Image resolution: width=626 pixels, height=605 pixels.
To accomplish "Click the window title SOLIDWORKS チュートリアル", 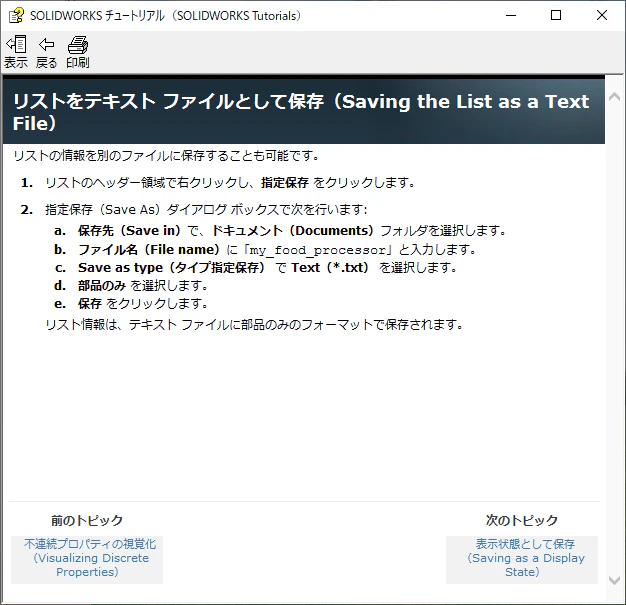I will [x=165, y=16].
